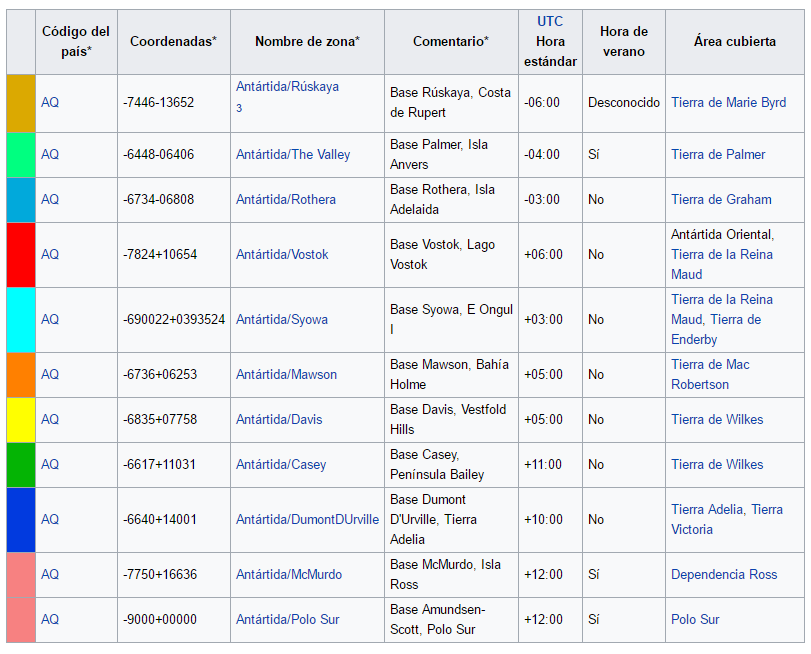
Task: Open the Antártida/The Valley link
Action: pyautogui.click(x=293, y=154)
